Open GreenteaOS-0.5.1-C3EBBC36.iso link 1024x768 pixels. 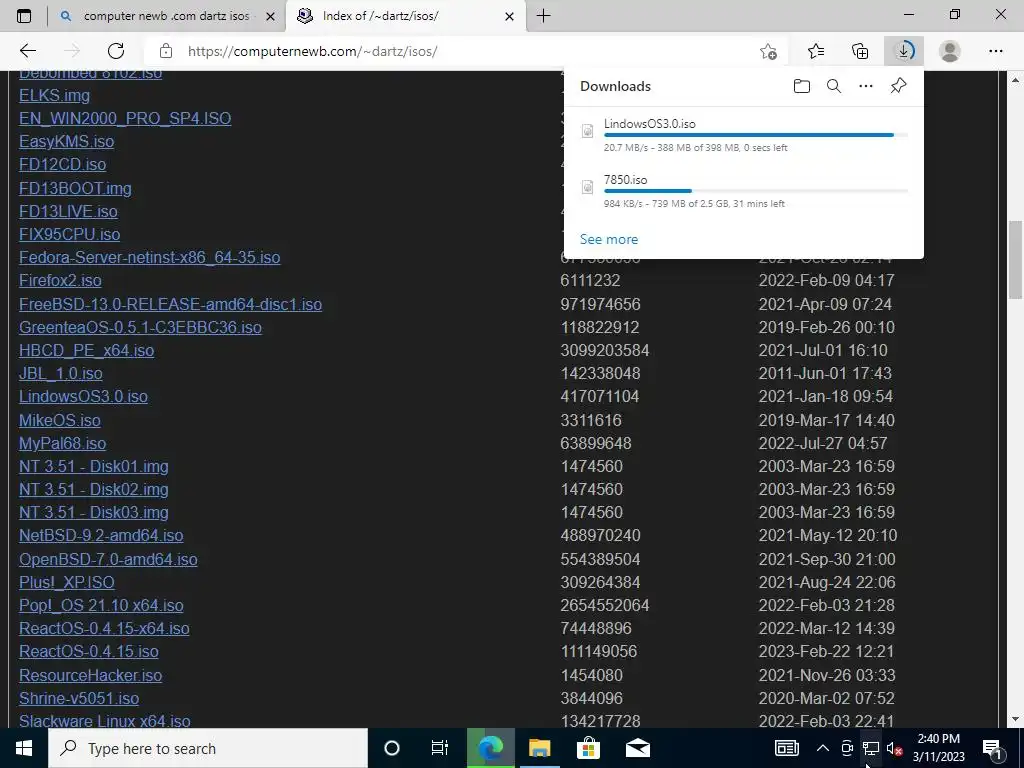pos(140,327)
